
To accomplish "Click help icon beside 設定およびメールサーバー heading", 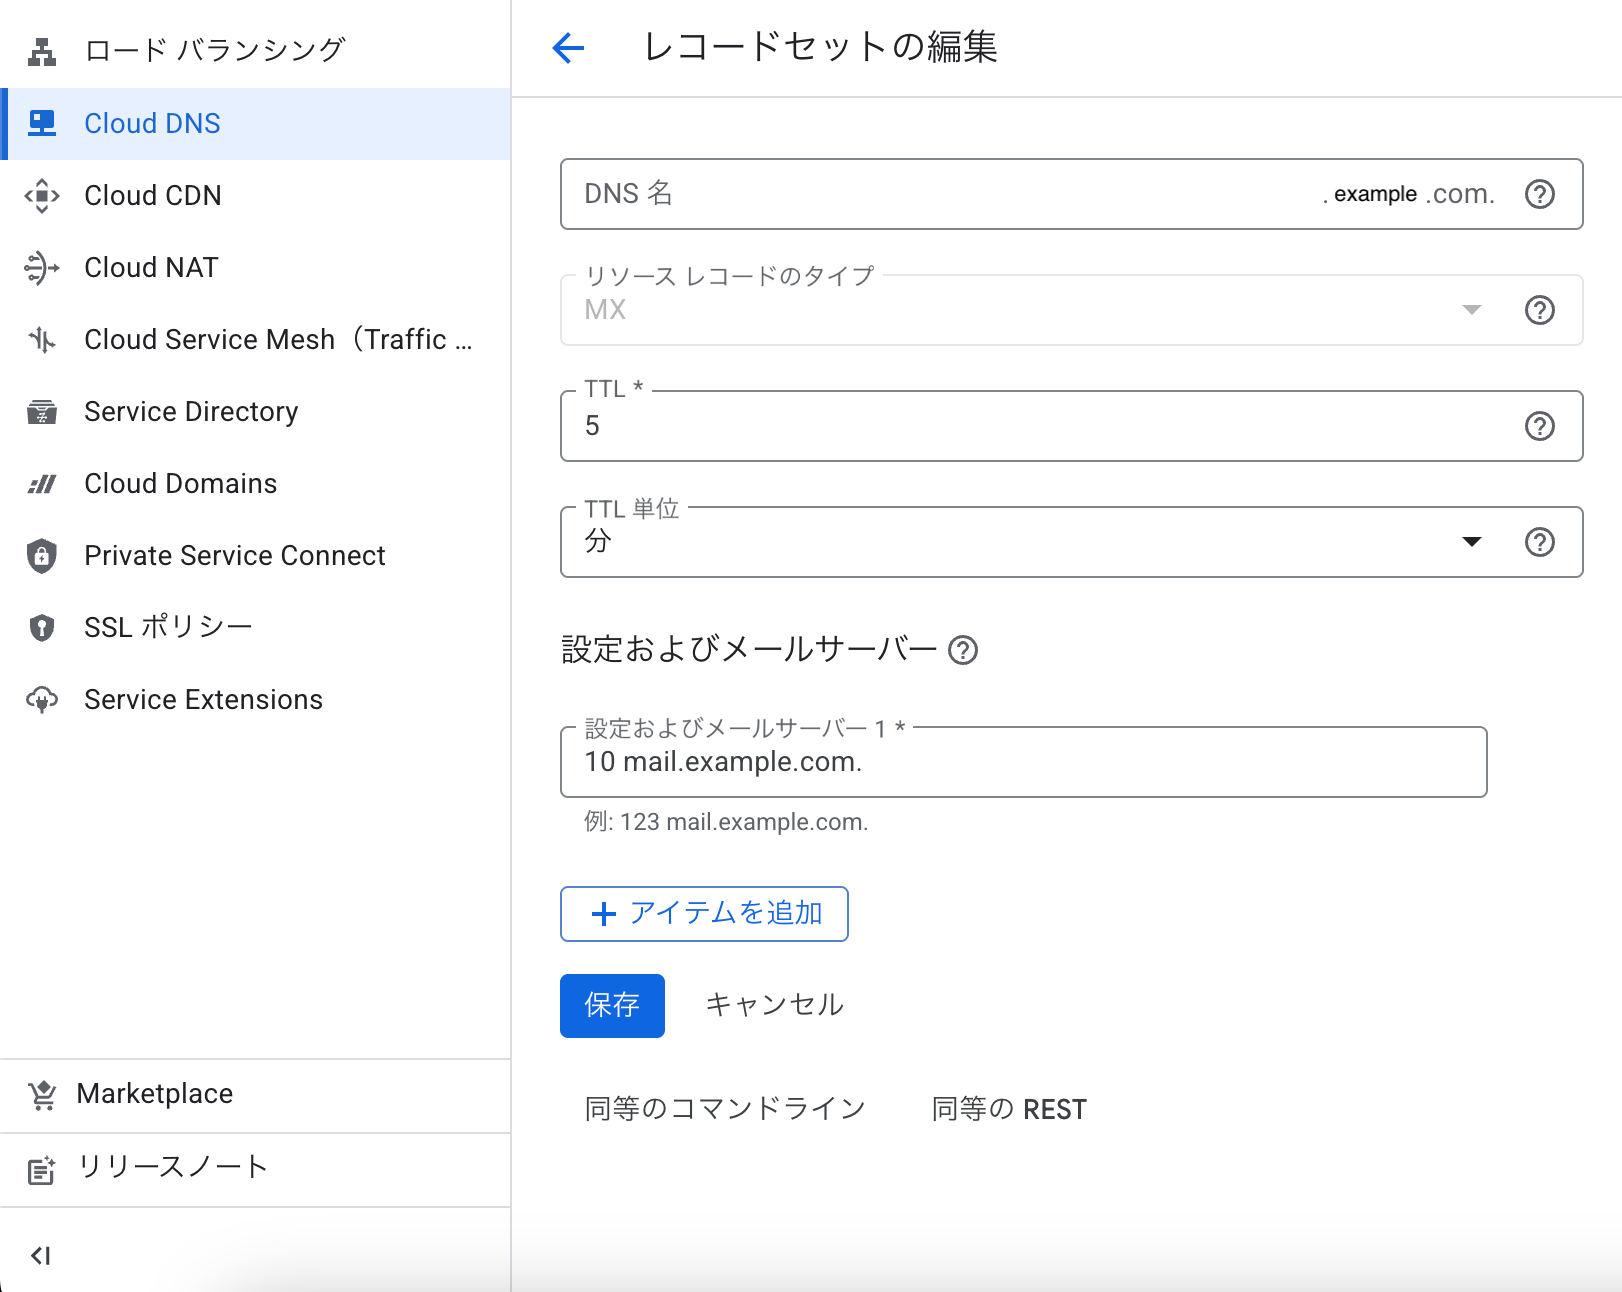I will click(x=963, y=650).
